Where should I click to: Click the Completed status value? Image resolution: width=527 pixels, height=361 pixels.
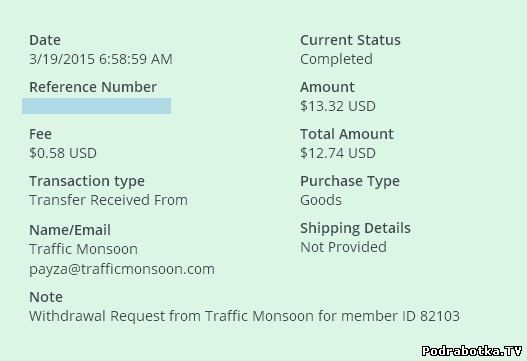pyautogui.click(x=336, y=59)
